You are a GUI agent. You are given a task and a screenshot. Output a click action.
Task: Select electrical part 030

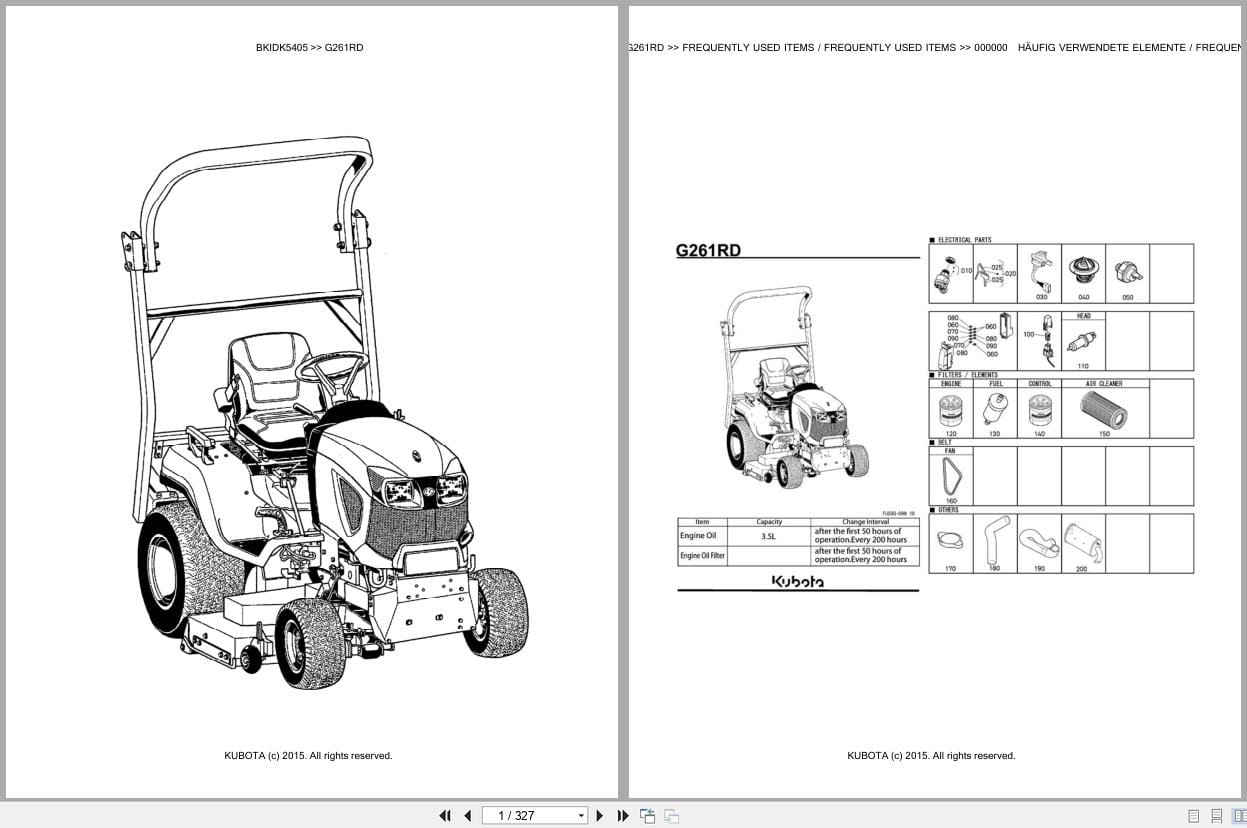[1040, 274]
